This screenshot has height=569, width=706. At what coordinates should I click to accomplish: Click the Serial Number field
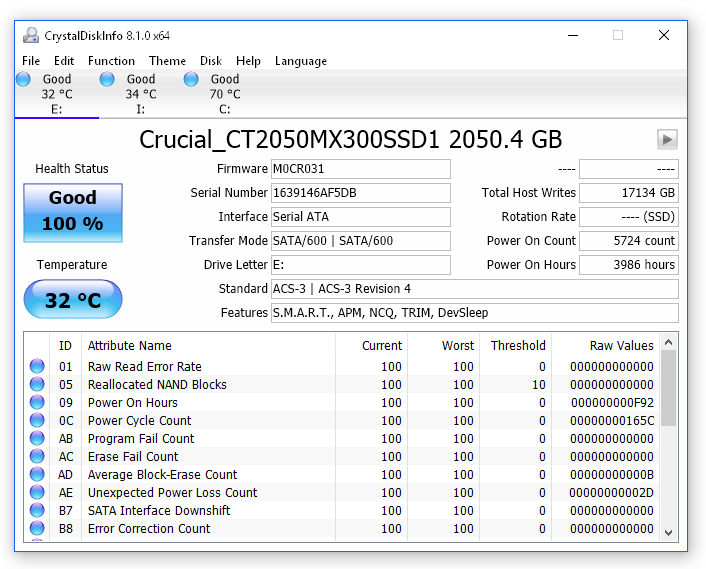coord(360,193)
